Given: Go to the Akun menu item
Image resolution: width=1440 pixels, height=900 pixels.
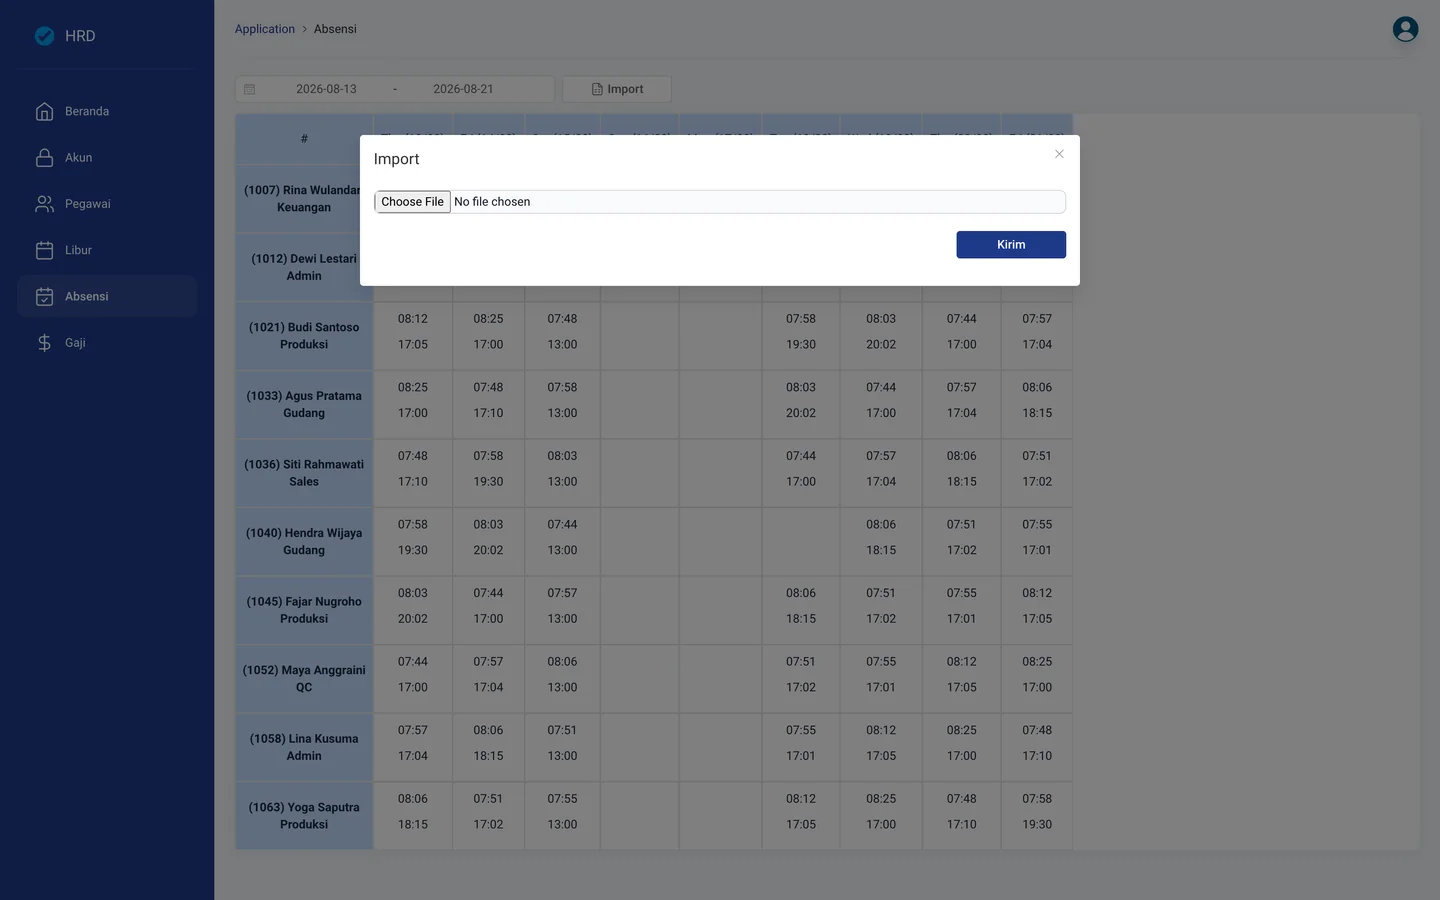Looking at the screenshot, I should pyautogui.click(x=107, y=158).
